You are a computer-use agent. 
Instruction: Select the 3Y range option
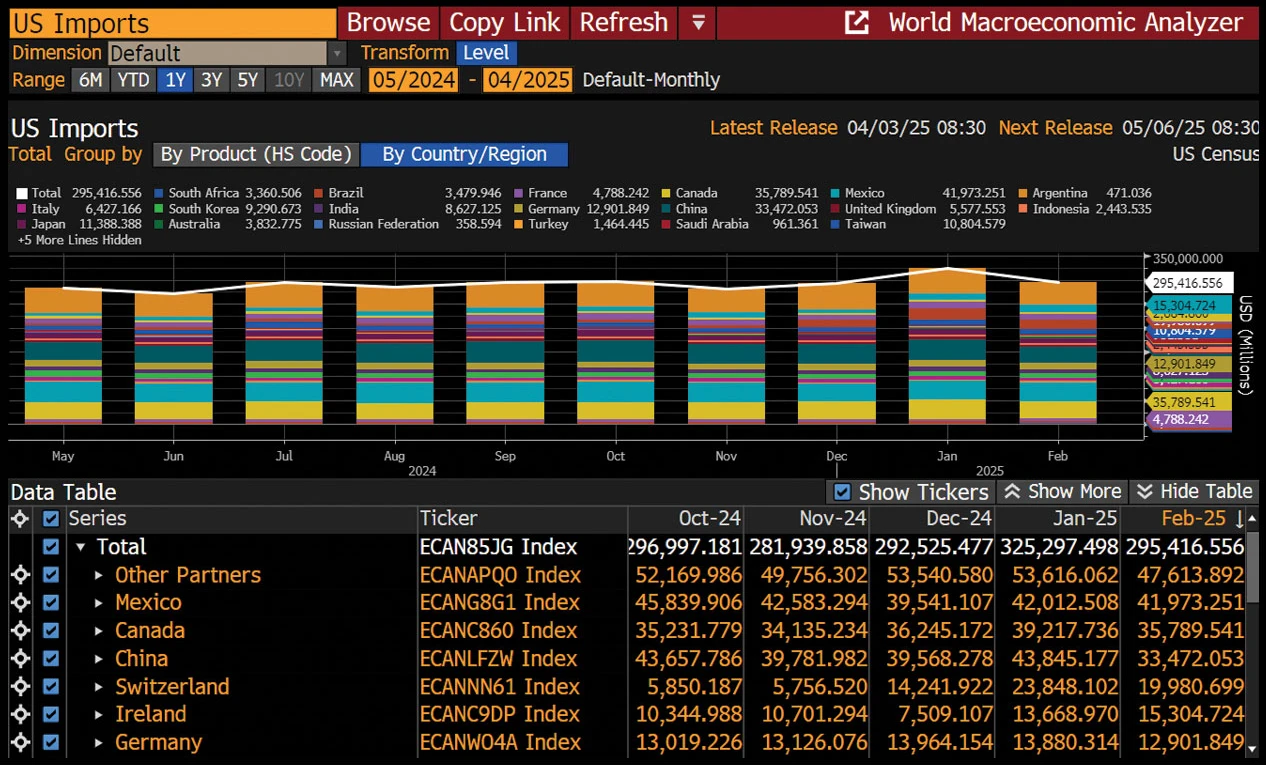(211, 80)
